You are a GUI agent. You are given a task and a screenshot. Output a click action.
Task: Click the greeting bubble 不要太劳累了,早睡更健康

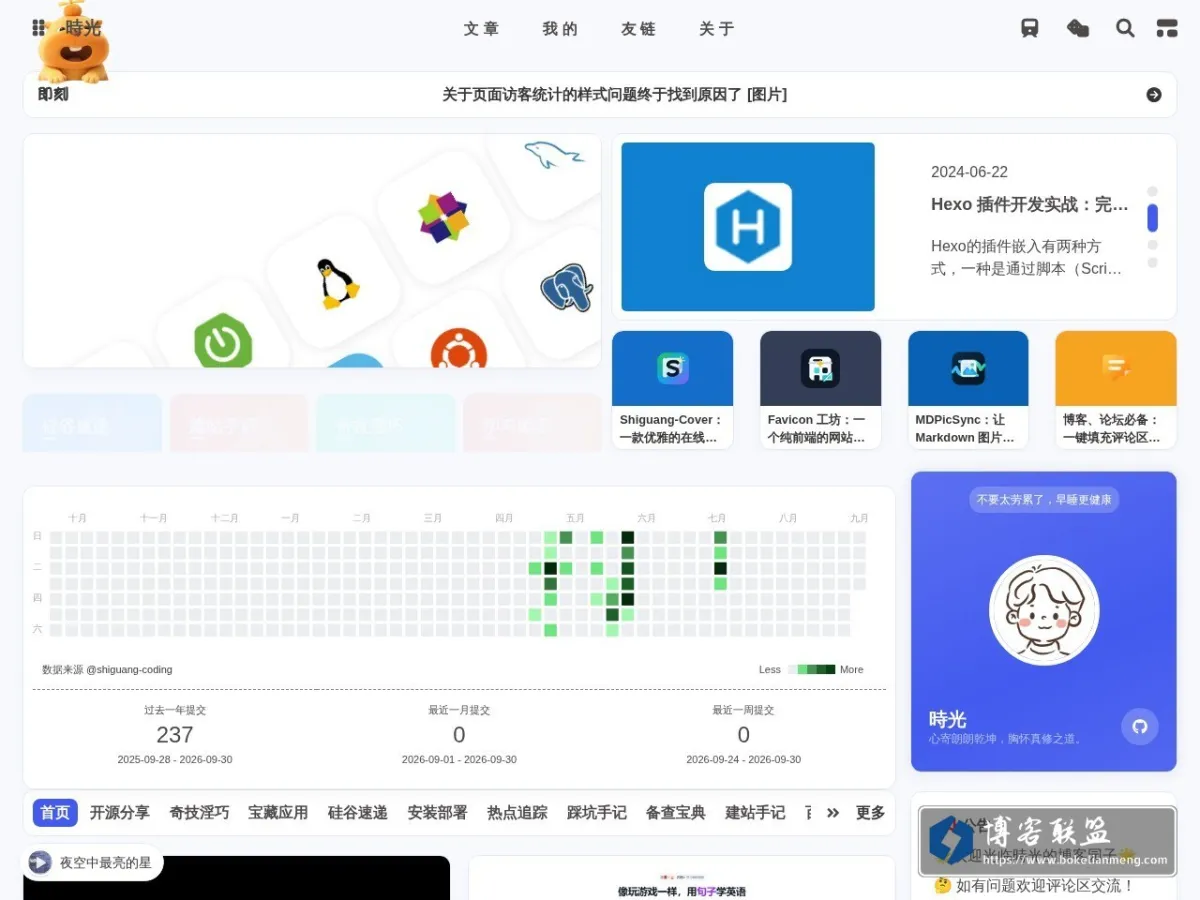click(1044, 499)
